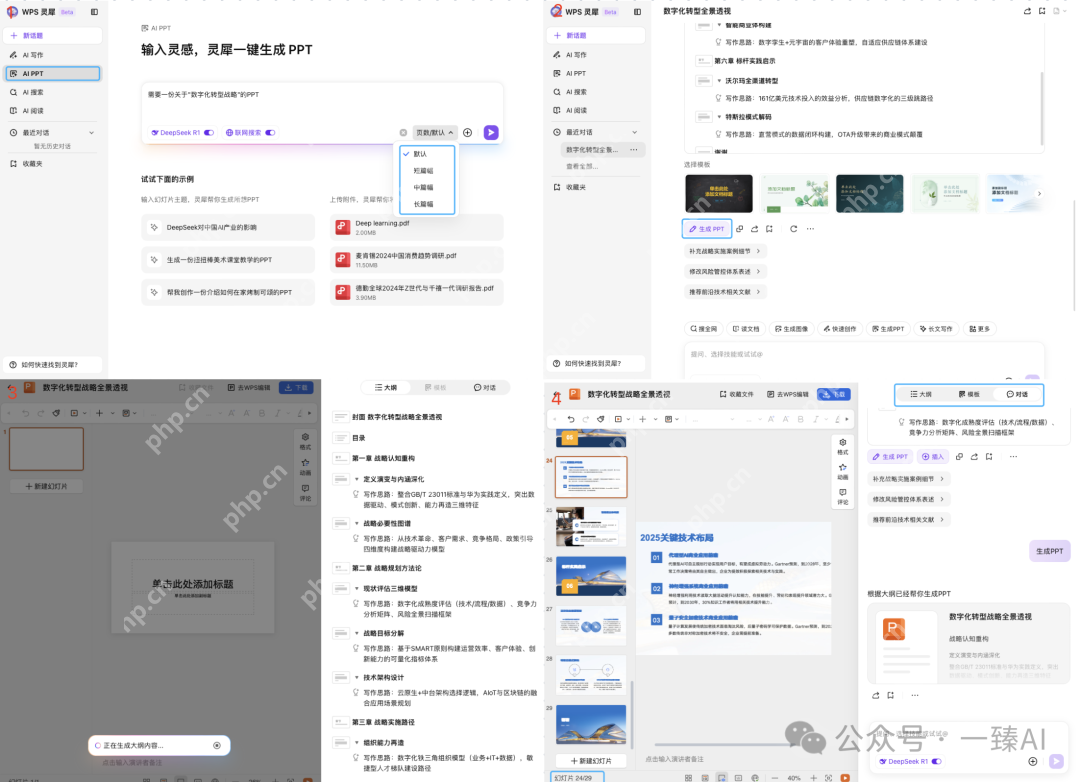
Task: Click the 长文写作 skill chip
Action: (936, 329)
